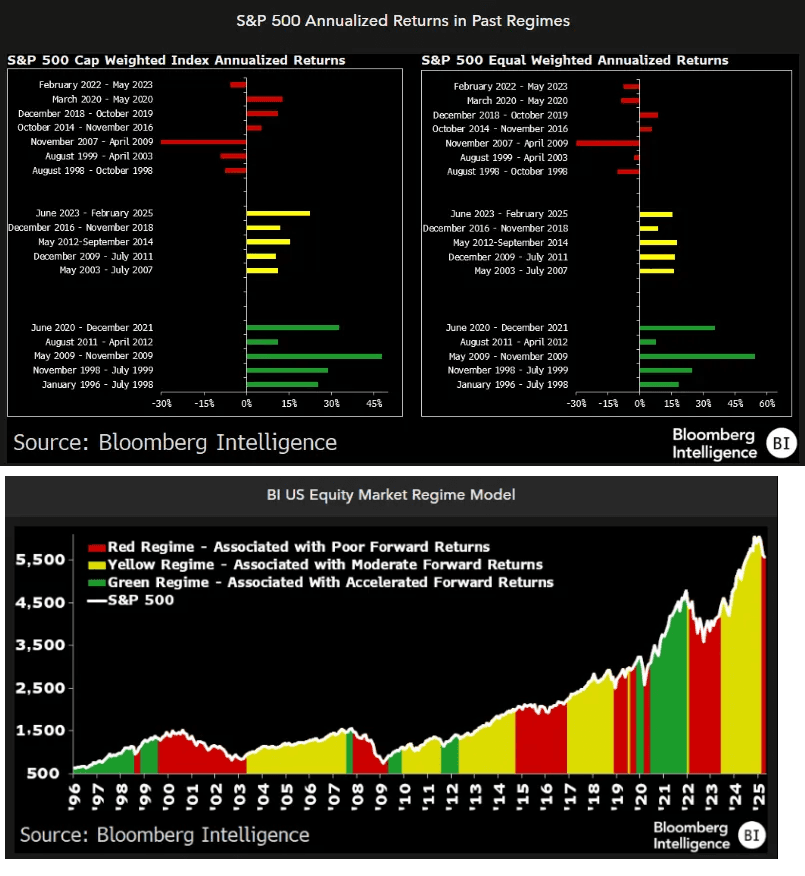The image size is (805, 876).
Task: Click 'December 2009 - July 2011' in Equal Weighted chart
Action: click(x=508, y=257)
